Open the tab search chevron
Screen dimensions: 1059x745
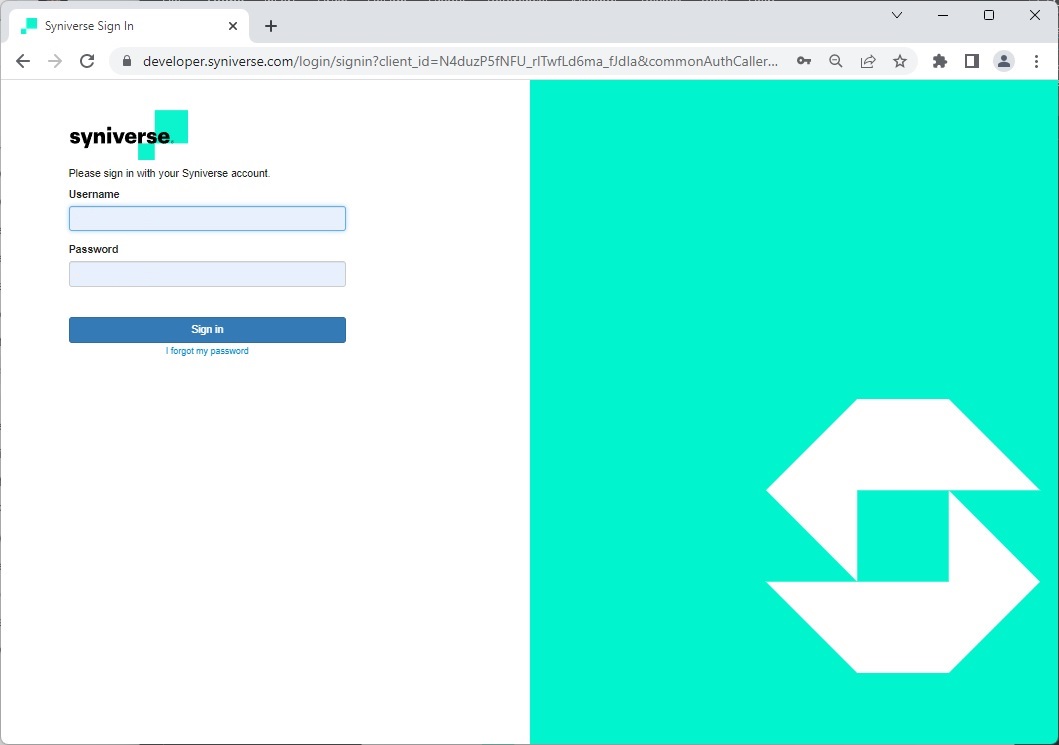pyautogui.click(x=897, y=15)
